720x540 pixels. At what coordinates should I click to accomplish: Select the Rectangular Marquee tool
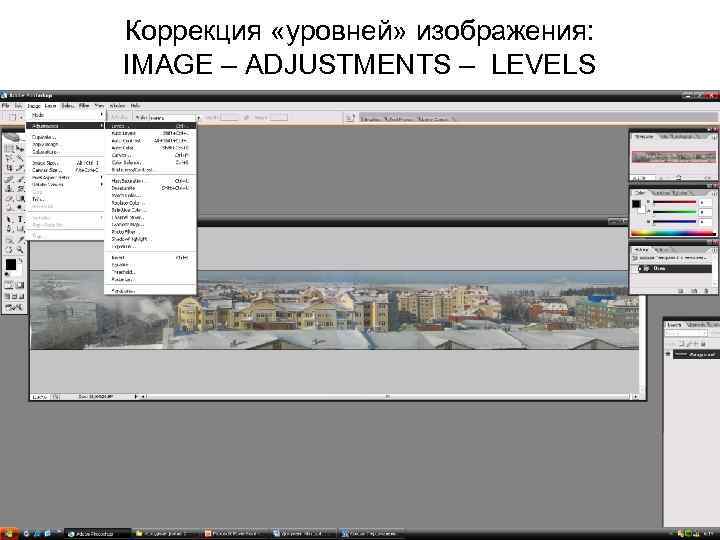point(9,148)
